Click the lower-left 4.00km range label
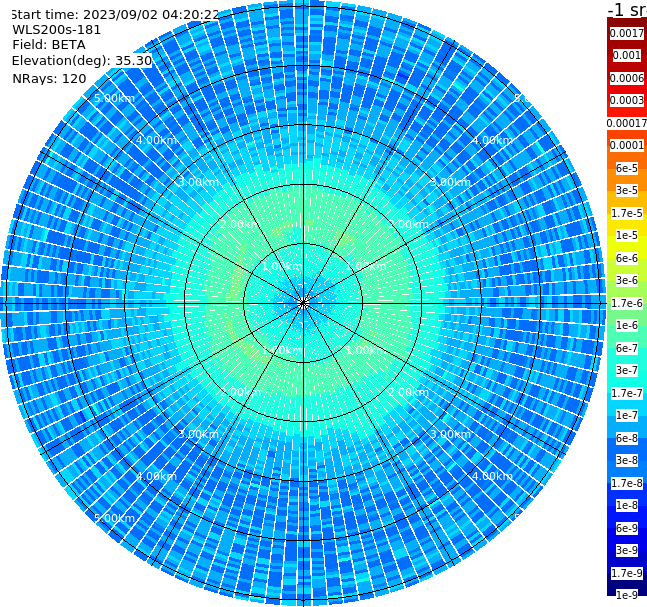Viewport: 647px width, 607px height. [156, 476]
